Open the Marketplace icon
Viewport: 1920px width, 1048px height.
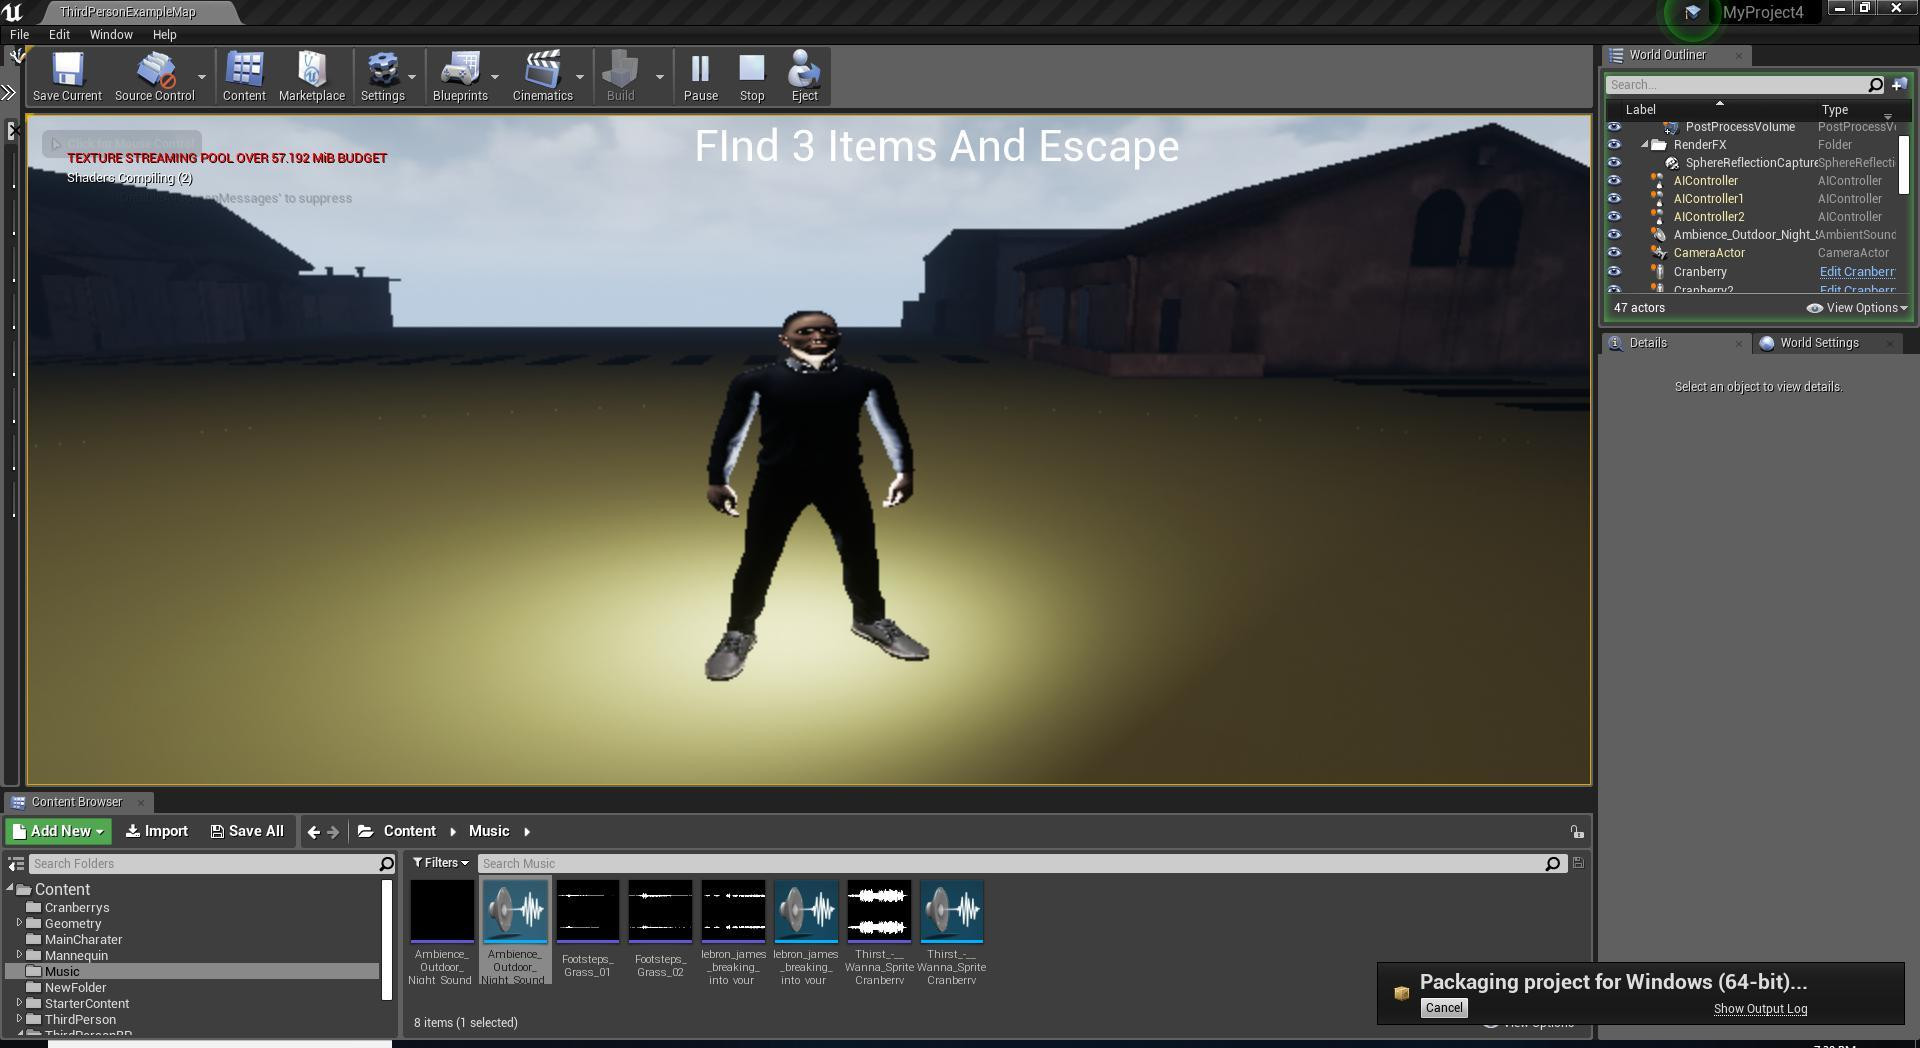pos(311,76)
